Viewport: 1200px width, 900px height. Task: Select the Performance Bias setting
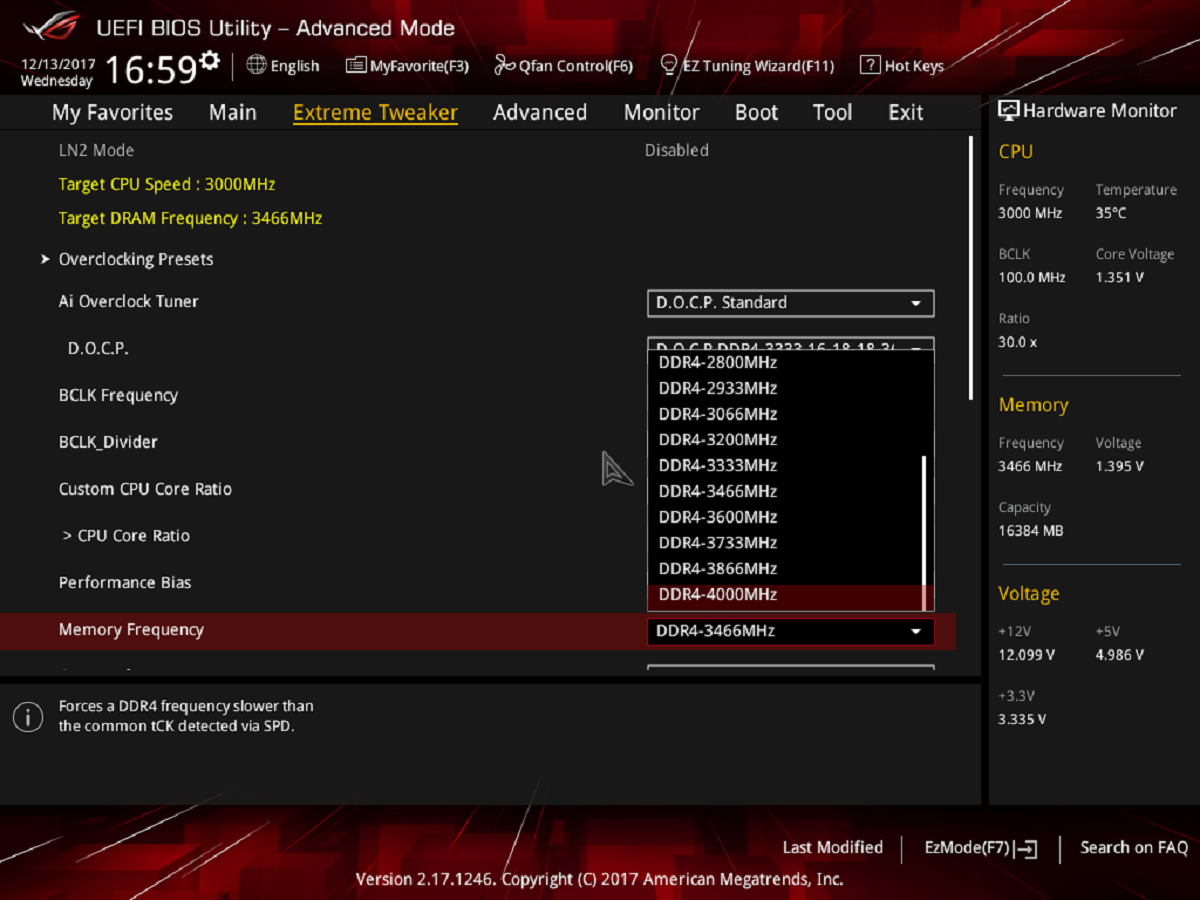(x=125, y=582)
